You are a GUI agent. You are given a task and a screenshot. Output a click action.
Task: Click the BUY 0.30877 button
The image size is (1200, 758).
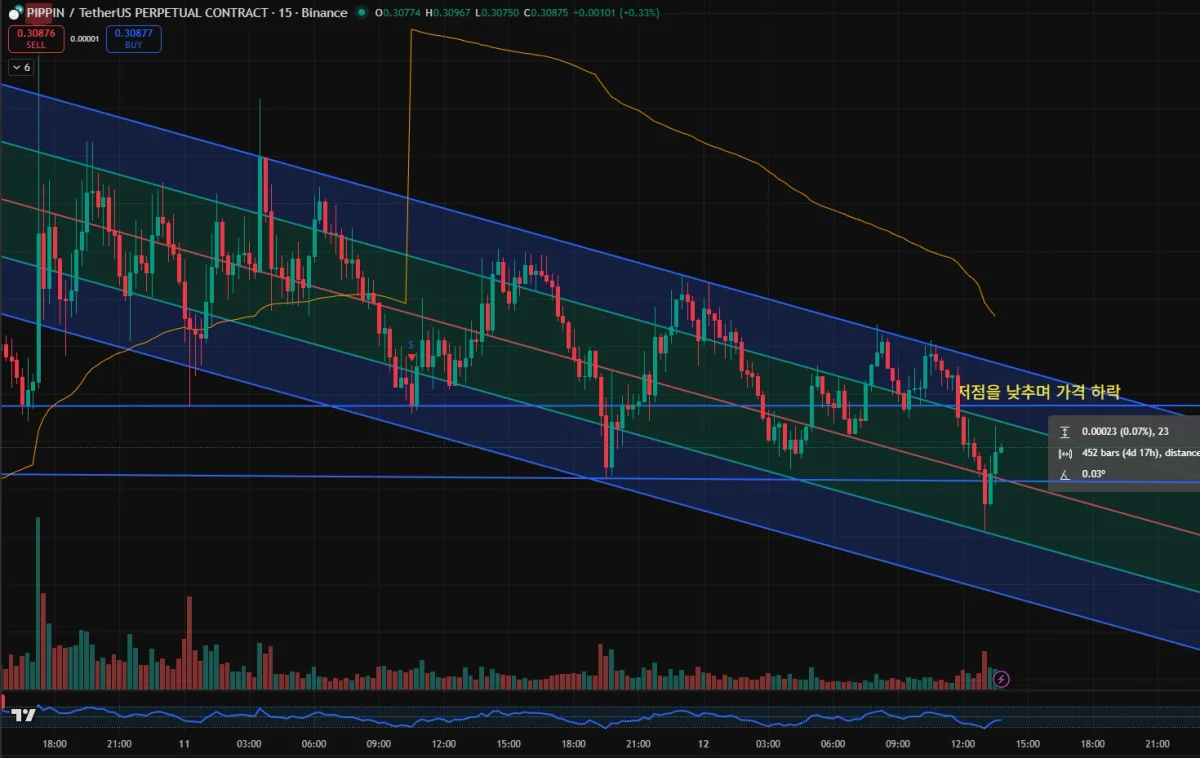[x=134, y=39]
